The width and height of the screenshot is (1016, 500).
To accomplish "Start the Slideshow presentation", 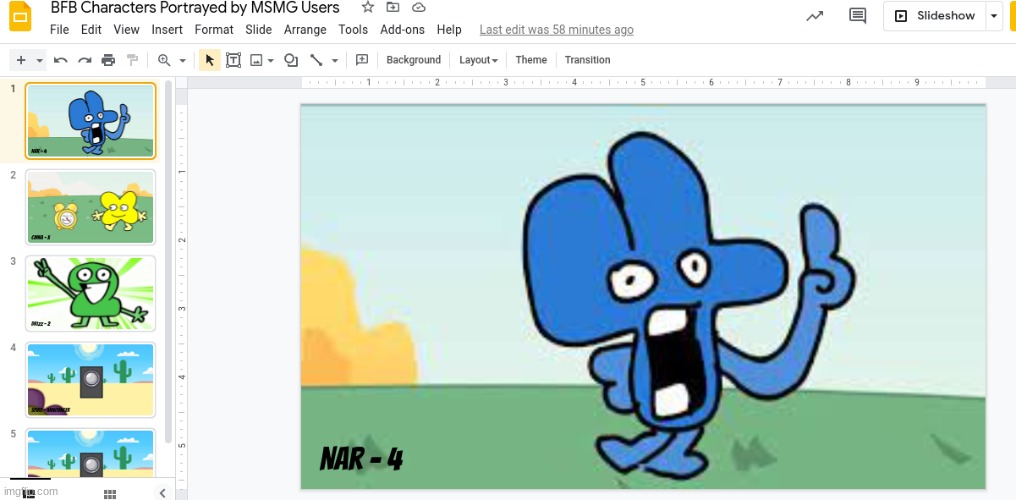I will coord(935,16).
